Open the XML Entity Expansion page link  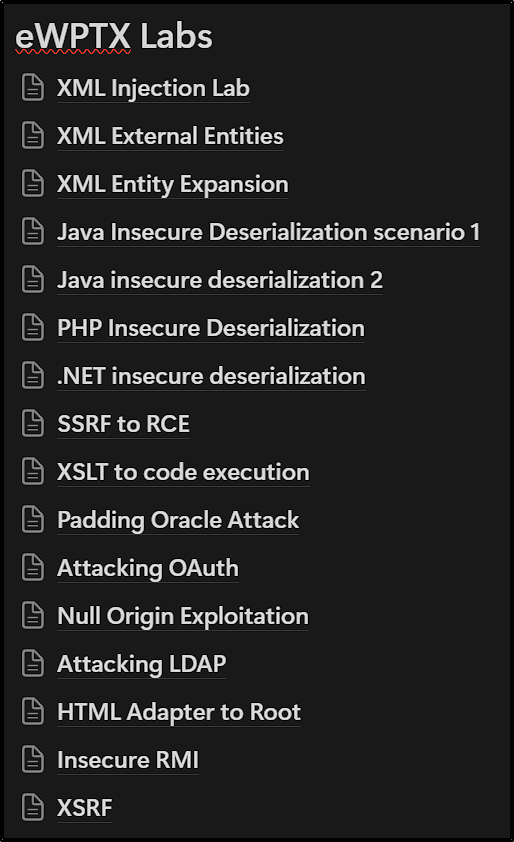(x=173, y=184)
